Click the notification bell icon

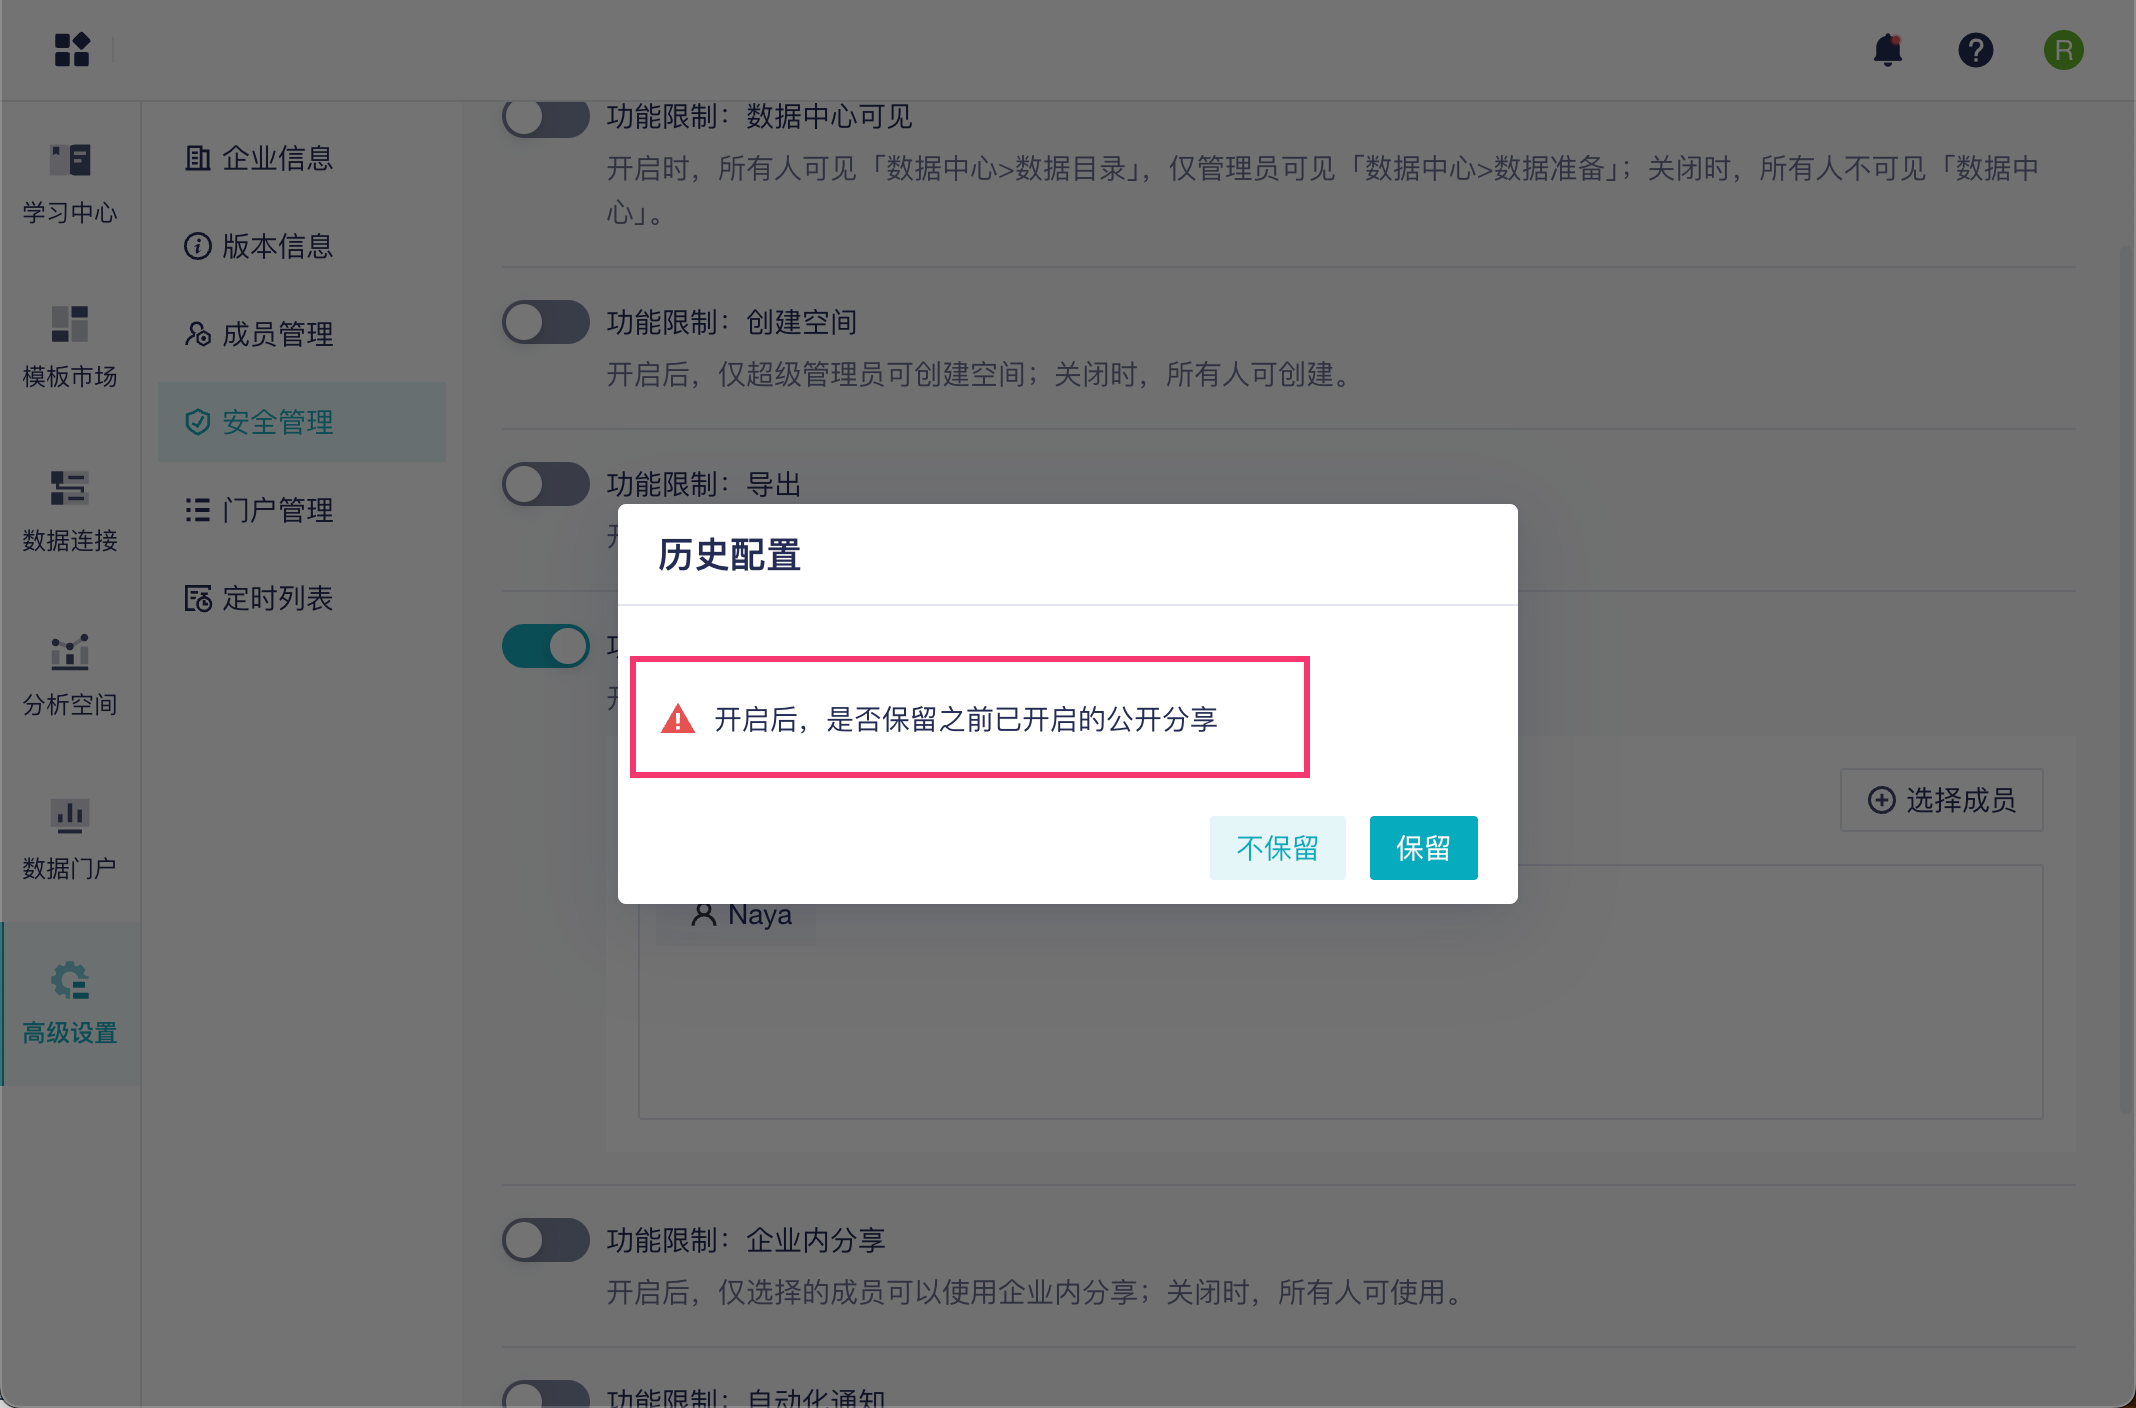(x=1887, y=50)
